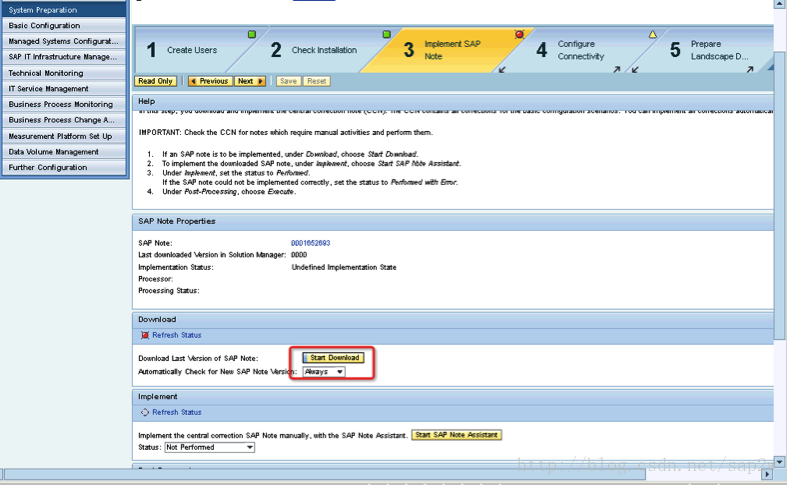Click red refresh icon in Download section
This screenshot has height=485, width=788.
point(145,335)
